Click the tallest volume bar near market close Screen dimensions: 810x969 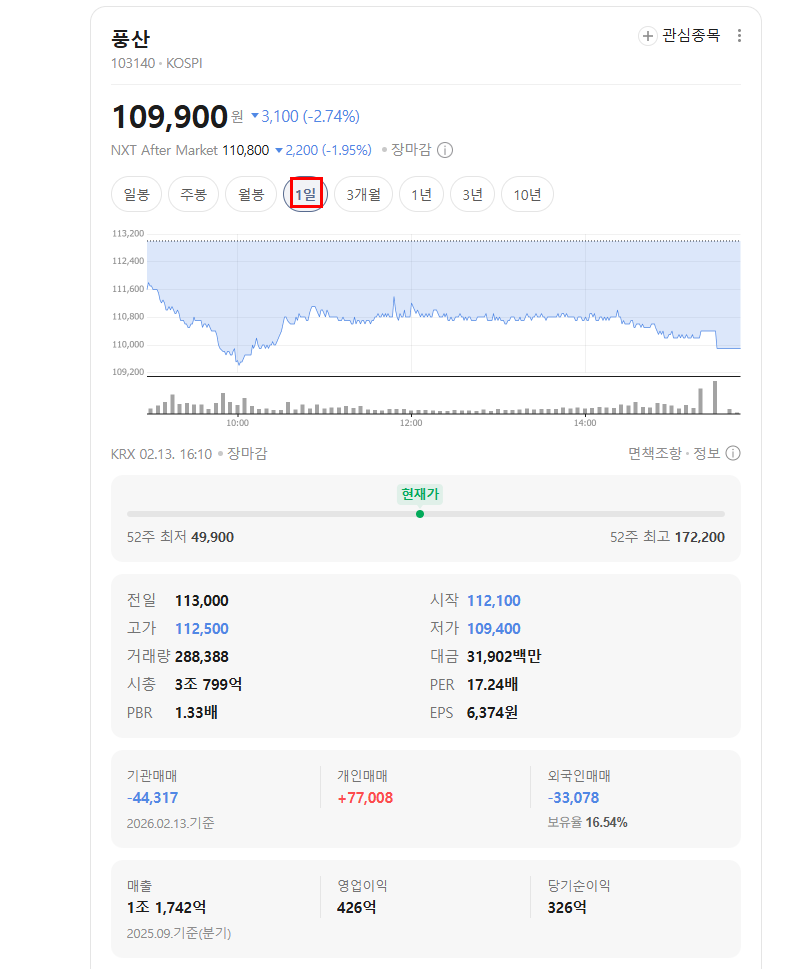click(715, 397)
